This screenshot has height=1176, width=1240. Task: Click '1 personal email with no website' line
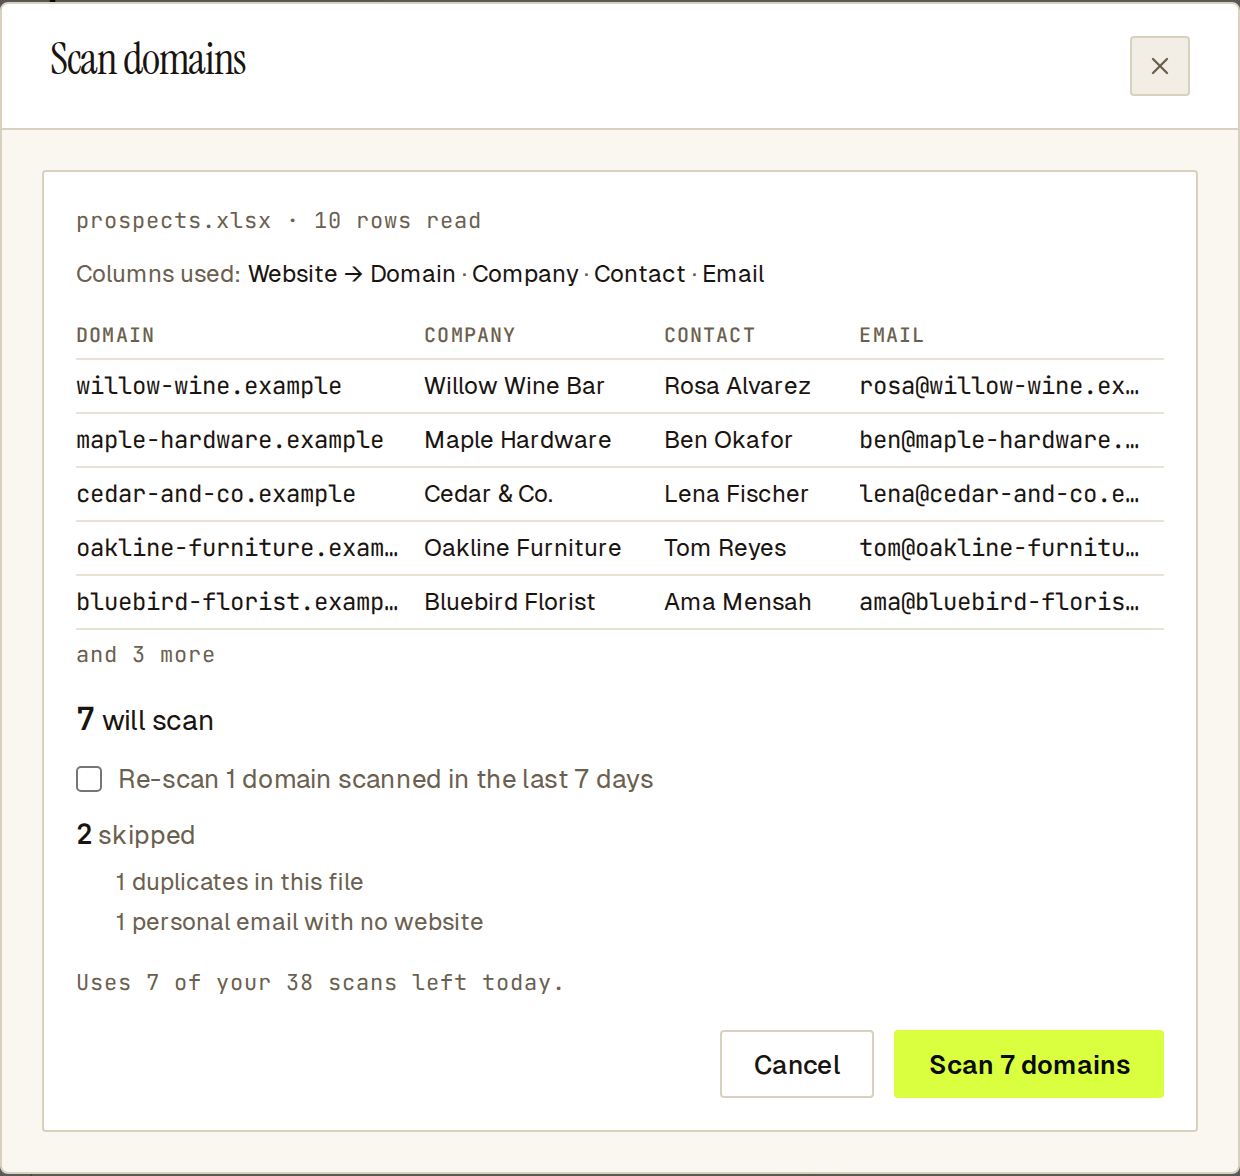[x=299, y=922]
